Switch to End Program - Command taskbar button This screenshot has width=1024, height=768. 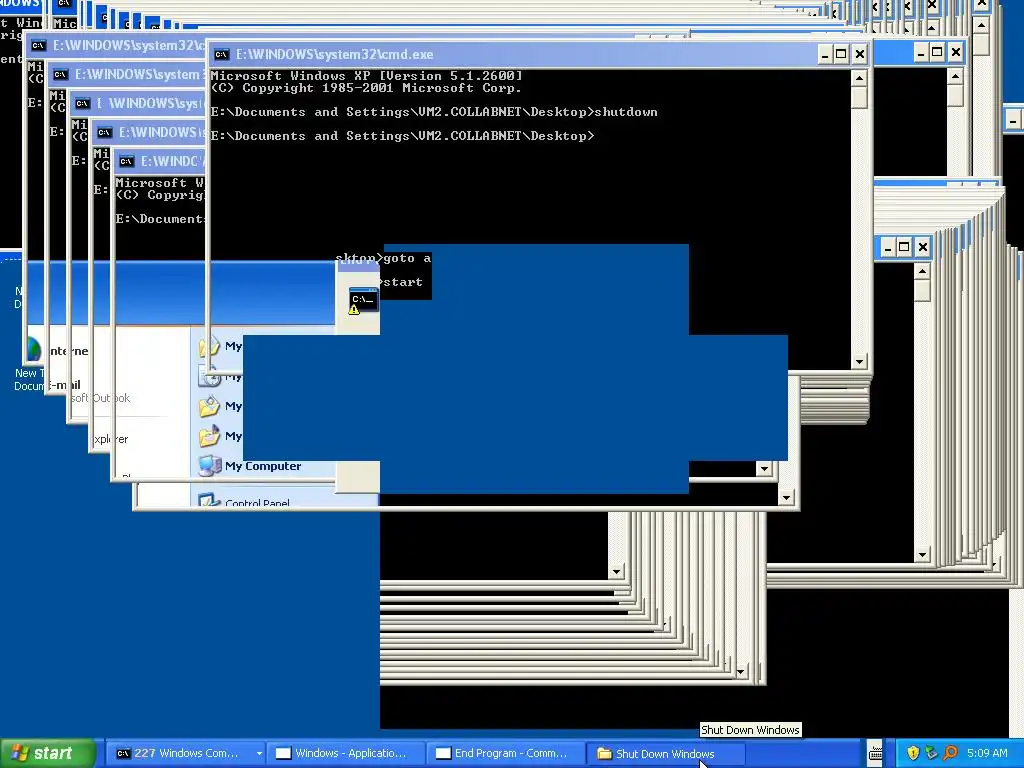[x=507, y=753]
